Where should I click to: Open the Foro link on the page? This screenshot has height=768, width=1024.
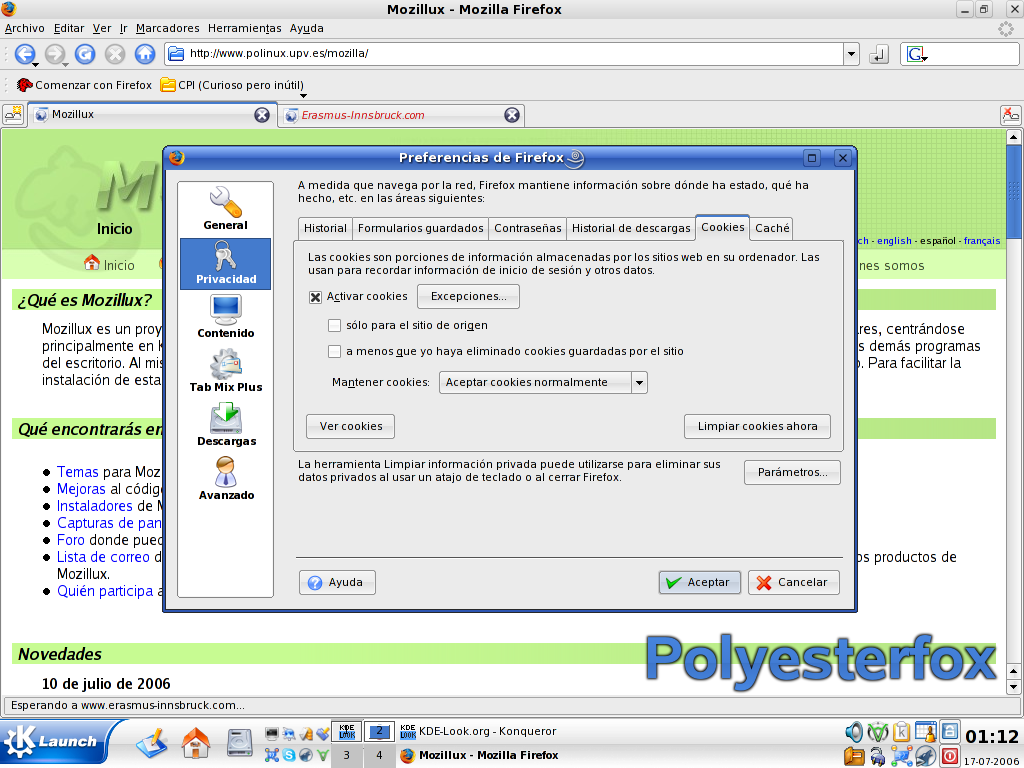coord(71,540)
